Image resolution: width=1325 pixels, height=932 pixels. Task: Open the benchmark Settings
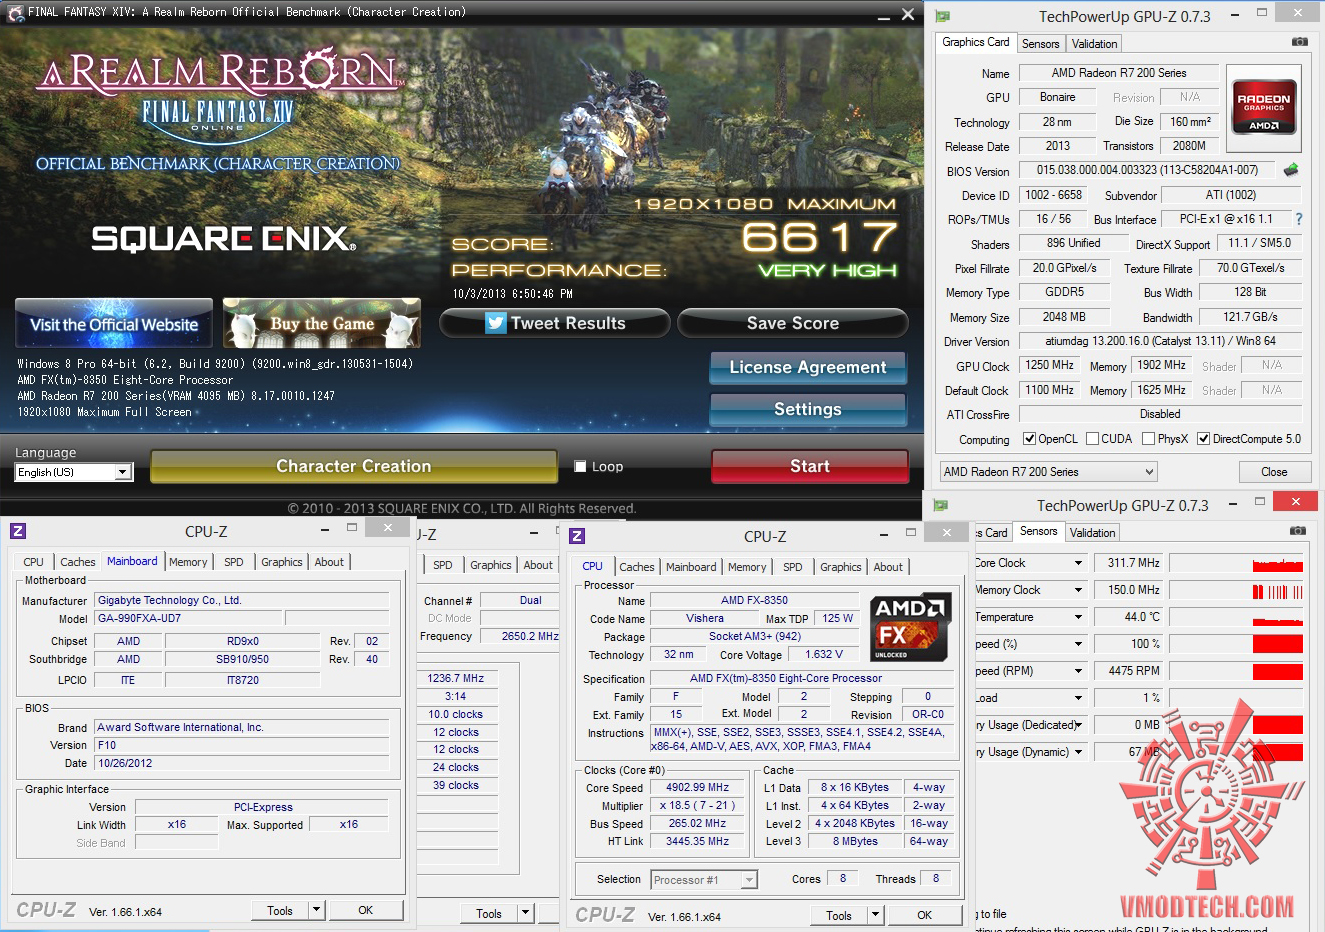808,409
